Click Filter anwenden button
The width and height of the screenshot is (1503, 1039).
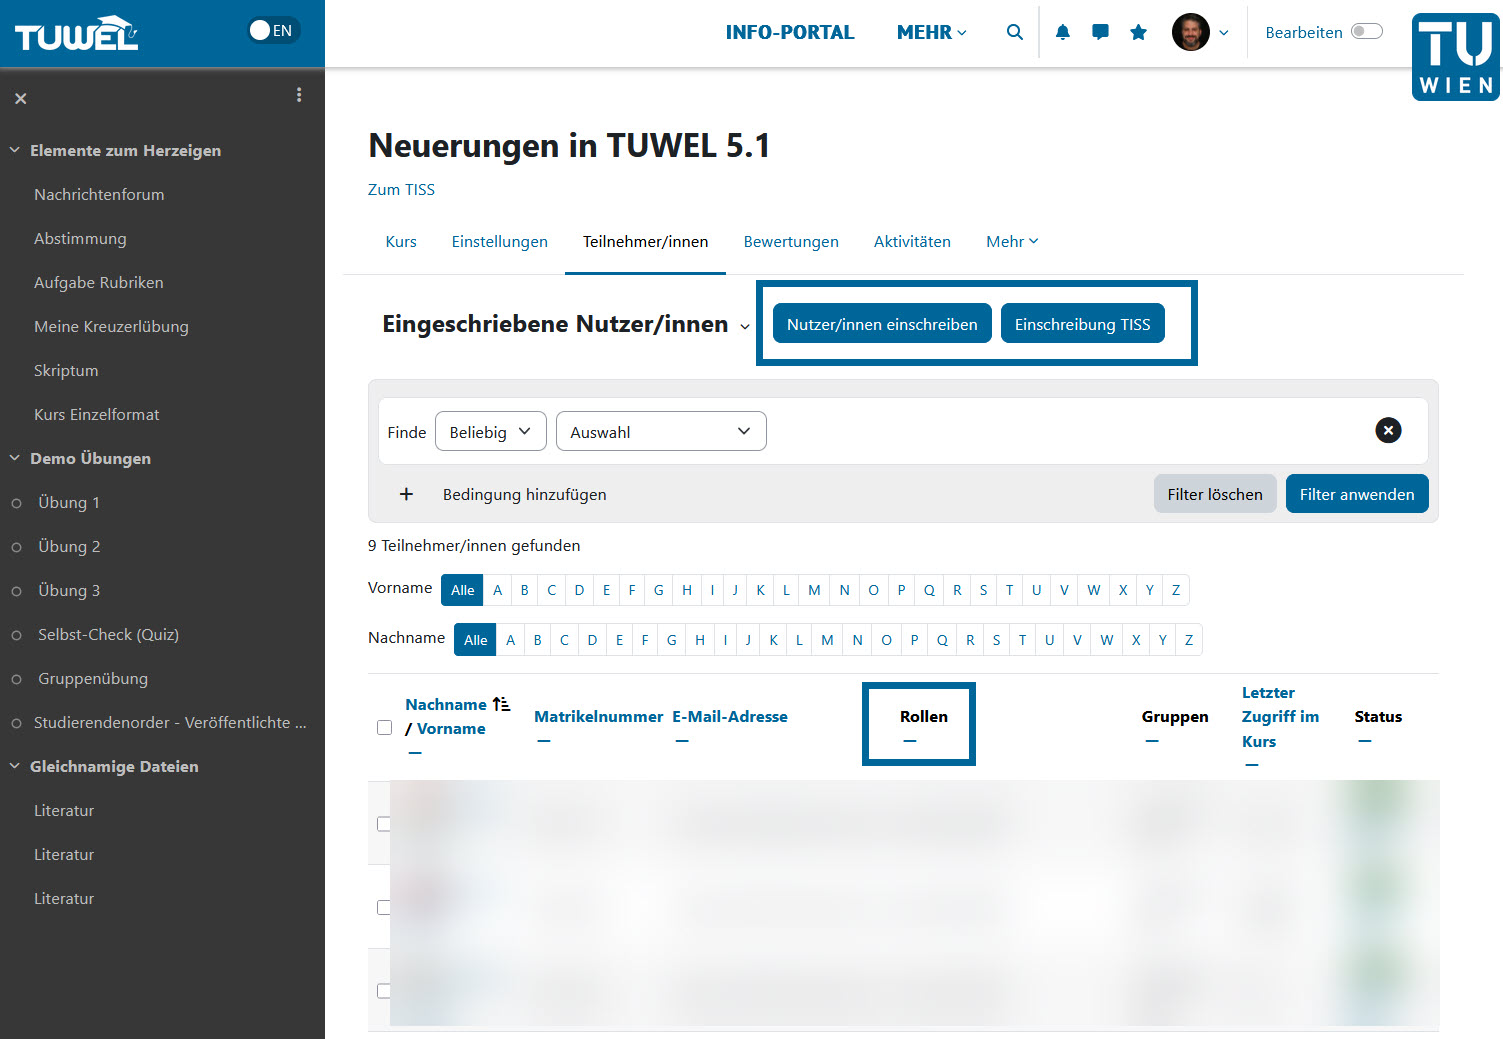coord(1356,494)
